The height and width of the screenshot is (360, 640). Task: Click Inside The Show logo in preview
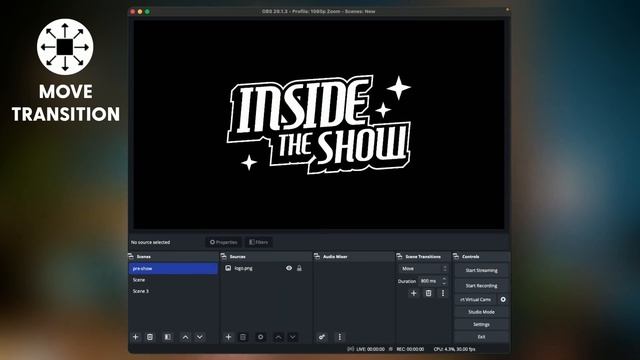[x=319, y=124]
